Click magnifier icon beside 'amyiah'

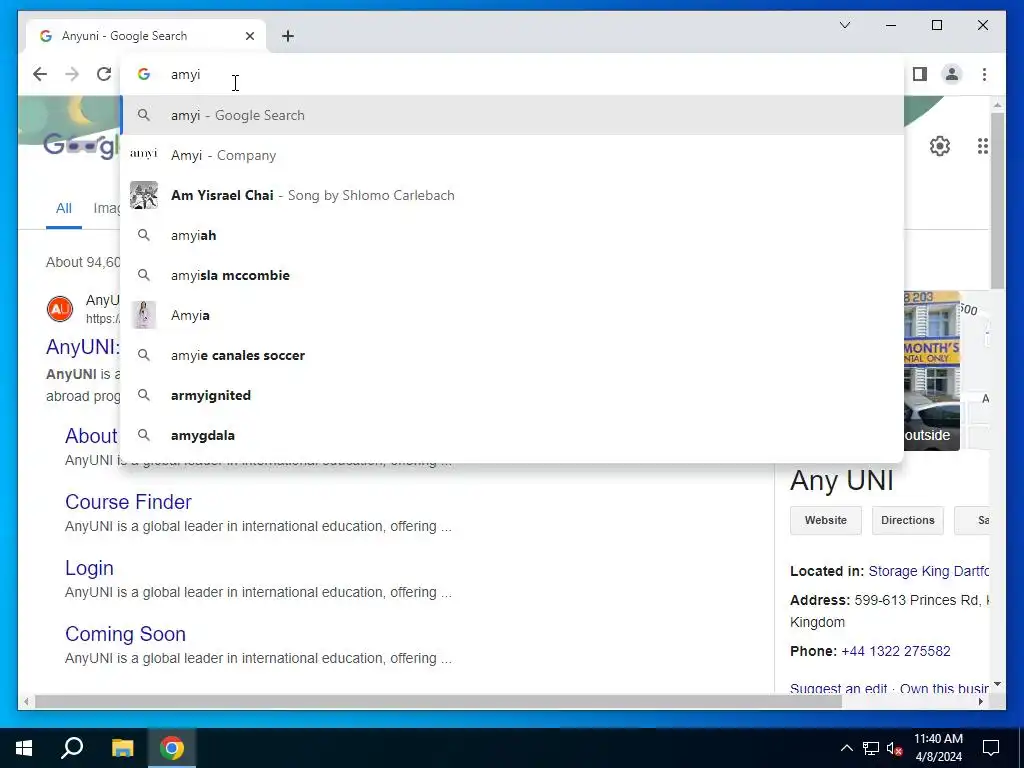point(144,235)
